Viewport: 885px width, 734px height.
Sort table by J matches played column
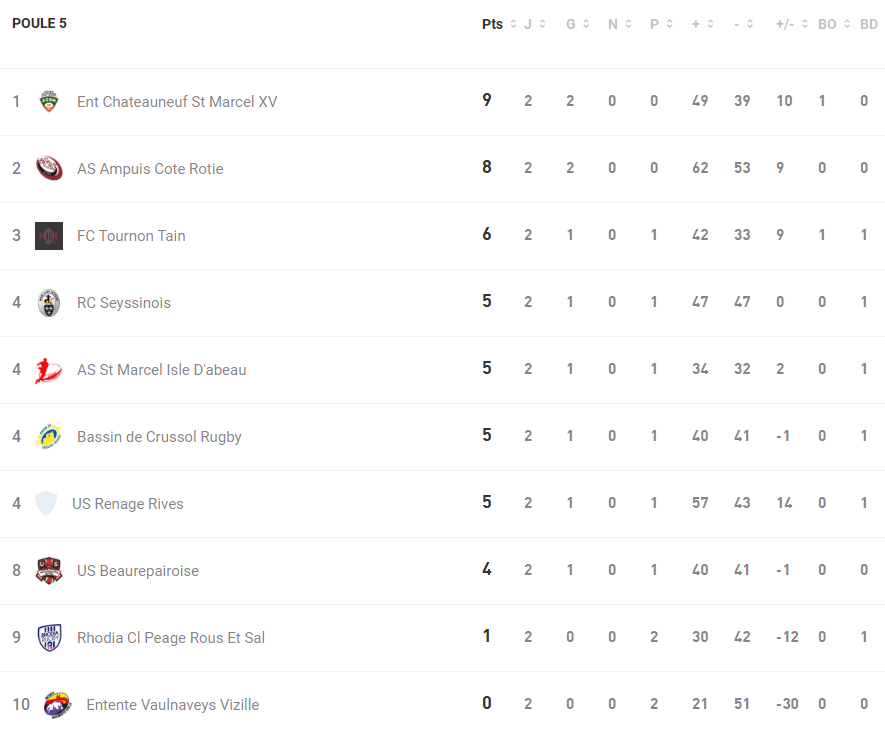[x=534, y=24]
